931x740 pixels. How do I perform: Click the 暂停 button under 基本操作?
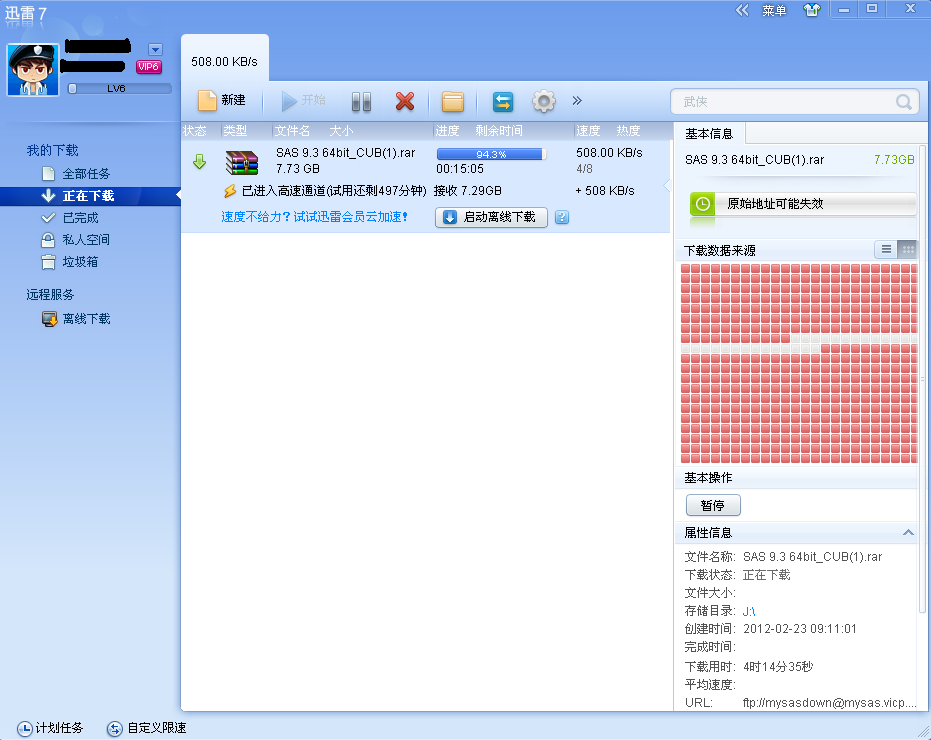pos(712,505)
